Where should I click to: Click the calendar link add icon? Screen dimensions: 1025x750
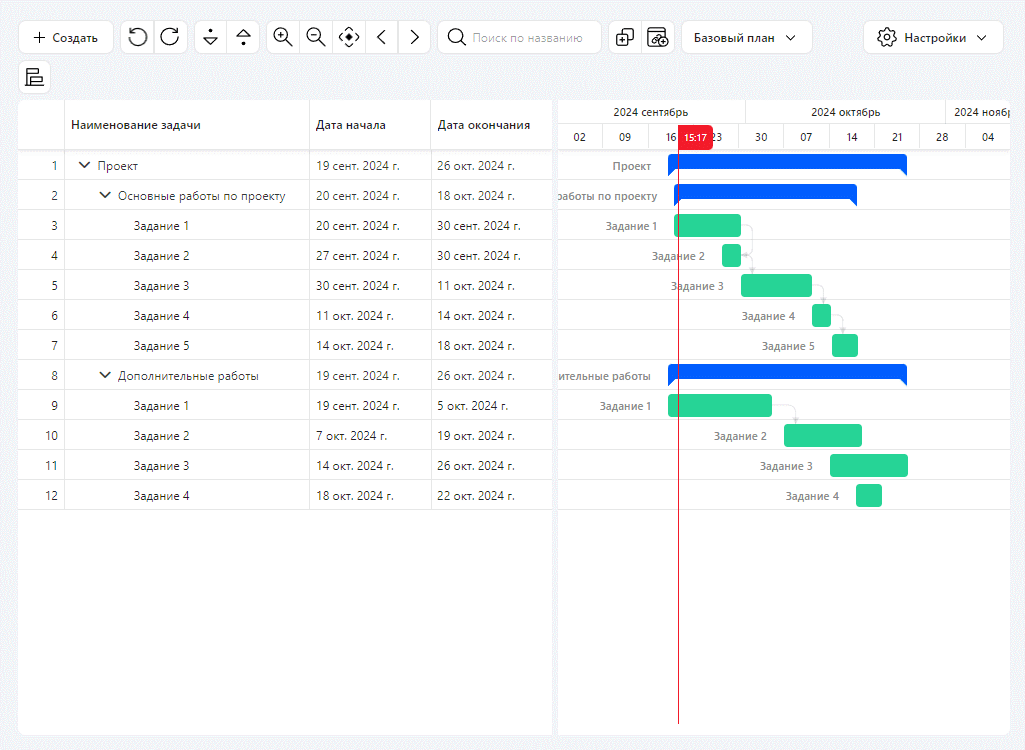pos(658,37)
